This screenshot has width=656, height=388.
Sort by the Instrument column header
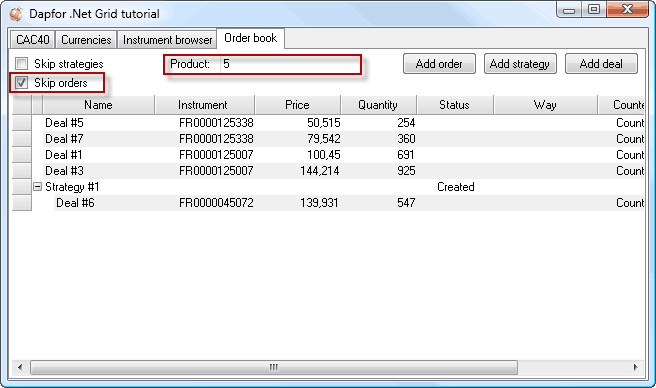pyautogui.click(x=205, y=105)
